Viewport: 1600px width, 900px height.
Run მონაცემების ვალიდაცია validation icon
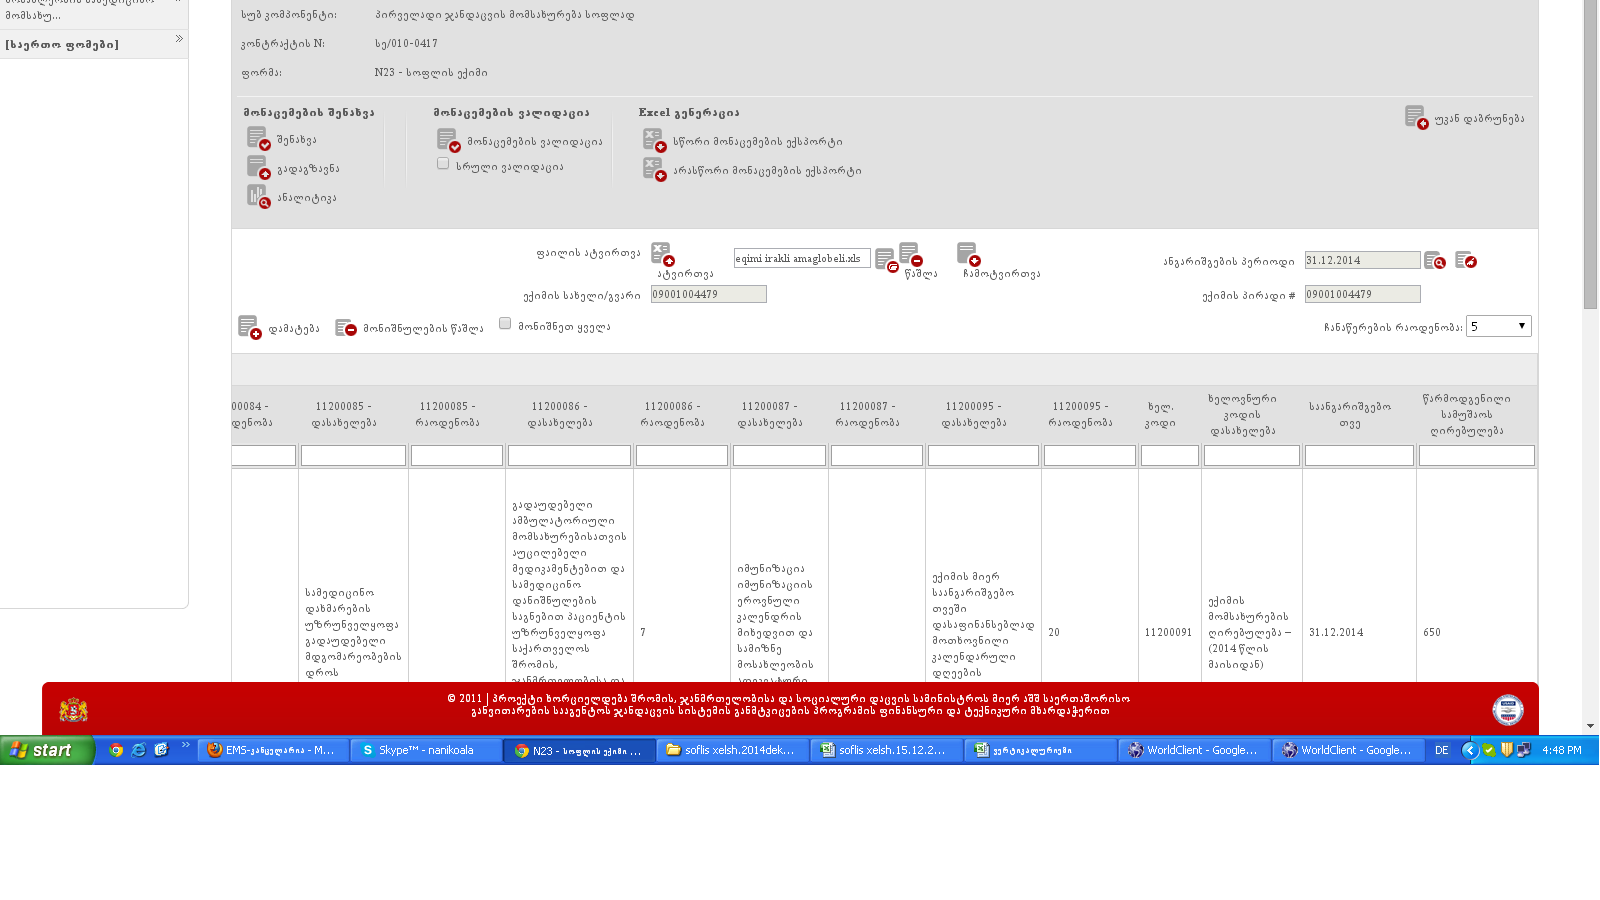coord(448,141)
